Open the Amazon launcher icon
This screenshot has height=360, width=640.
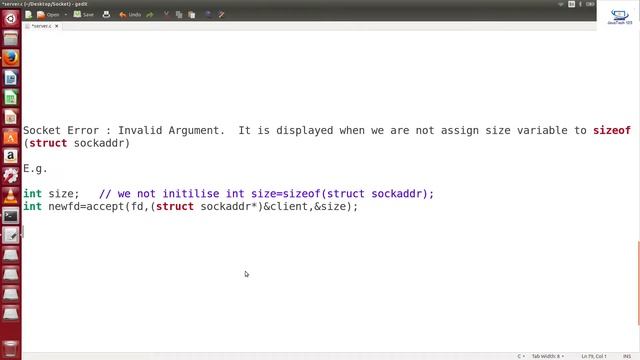click(x=11, y=156)
